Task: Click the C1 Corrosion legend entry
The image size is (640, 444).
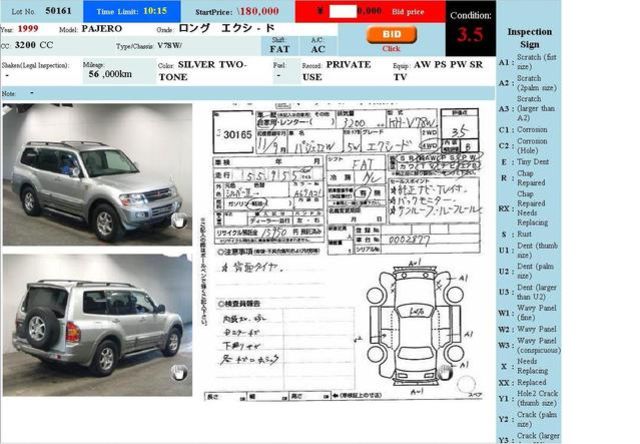Action: [x=523, y=130]
